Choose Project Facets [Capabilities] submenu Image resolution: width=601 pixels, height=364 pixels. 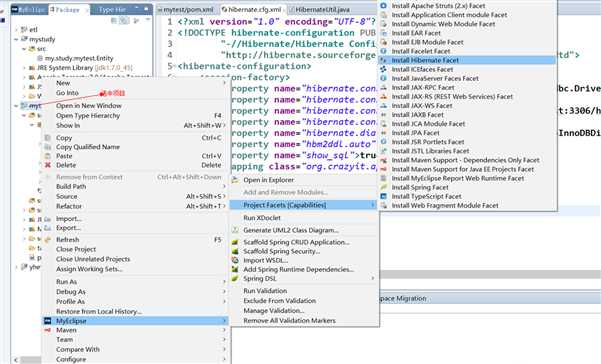[x=304, y=205]
